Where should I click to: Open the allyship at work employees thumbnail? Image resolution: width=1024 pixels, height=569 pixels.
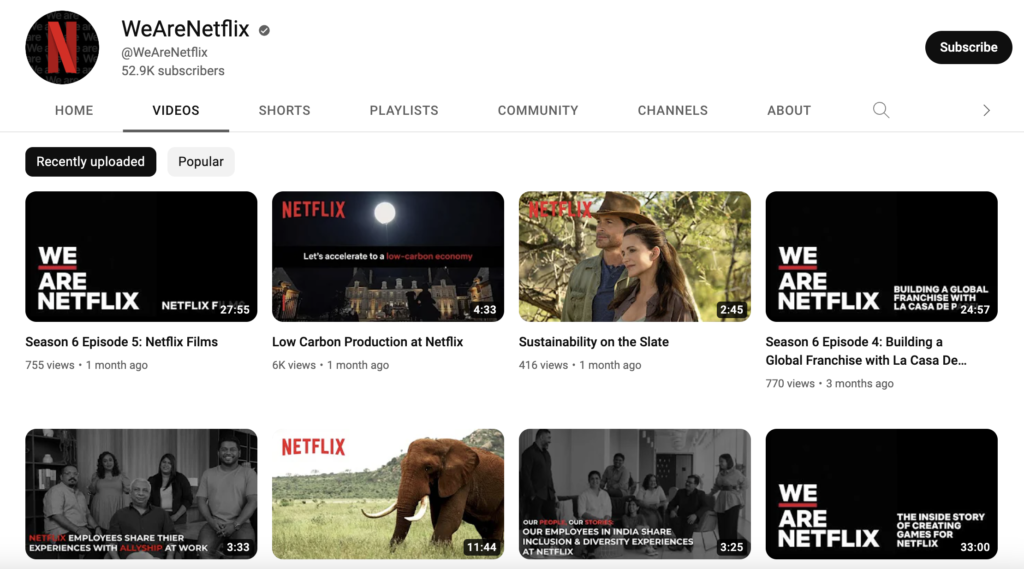(x=141, y=494)
